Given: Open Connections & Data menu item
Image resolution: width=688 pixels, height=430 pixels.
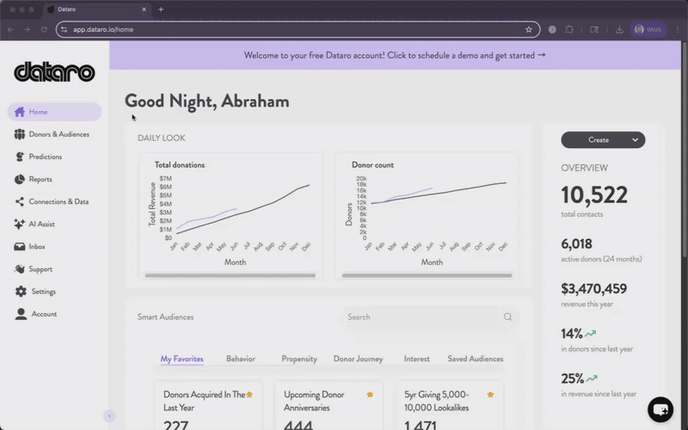Looking at the screenshot, I should [54, 201].
